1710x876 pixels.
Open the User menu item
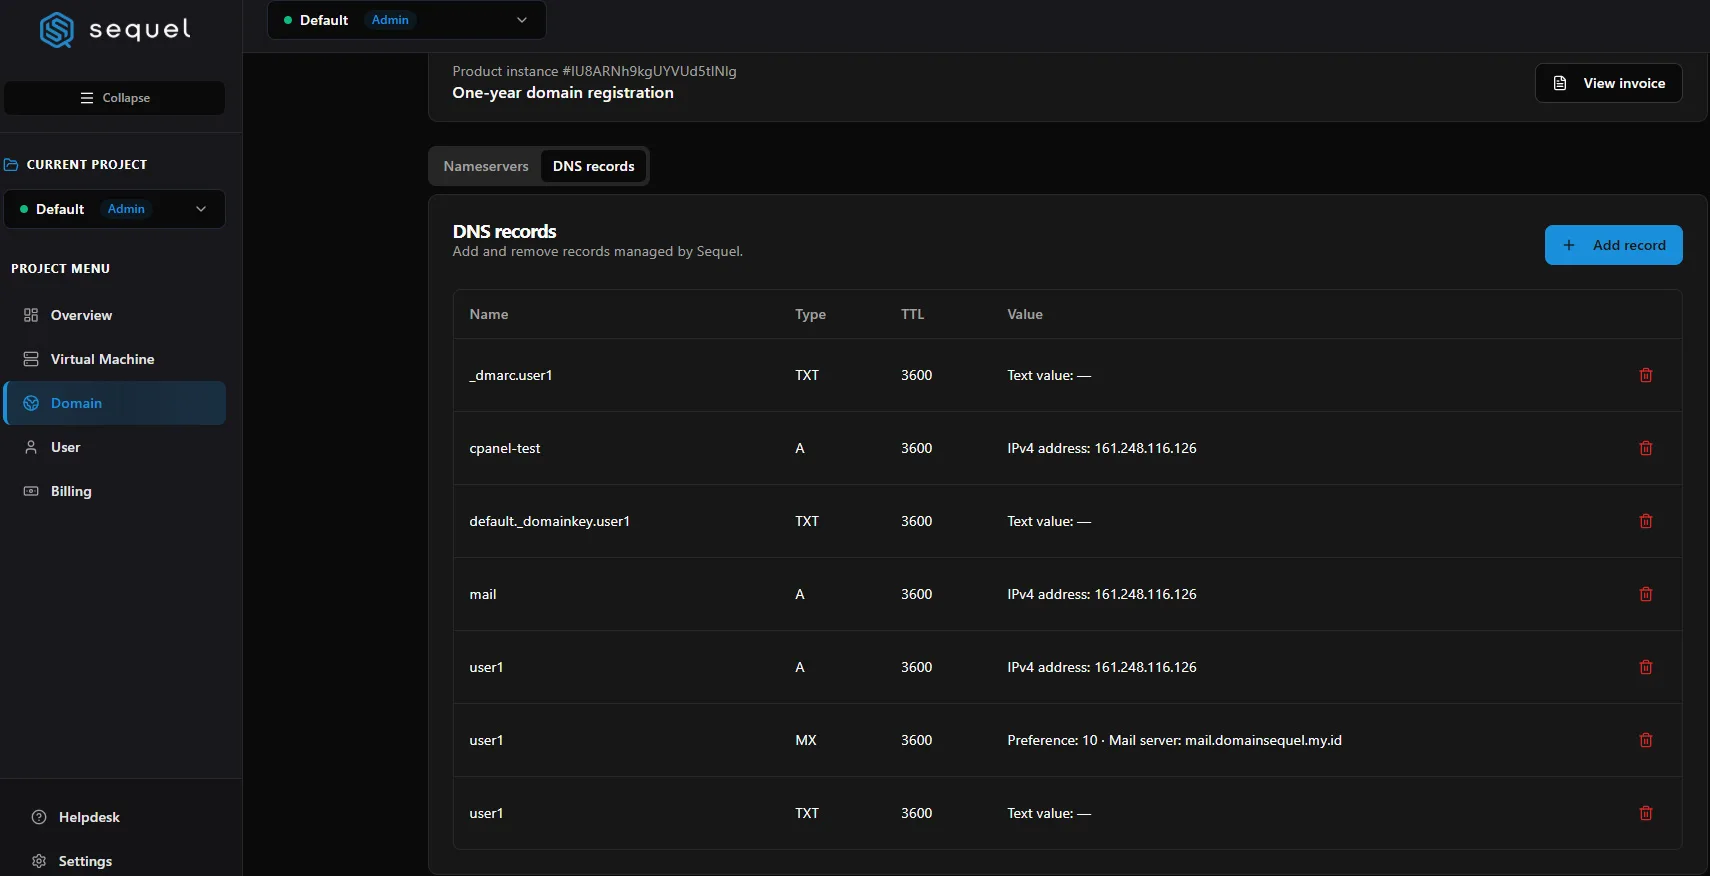pyautogui.click(x=115, y=447)
